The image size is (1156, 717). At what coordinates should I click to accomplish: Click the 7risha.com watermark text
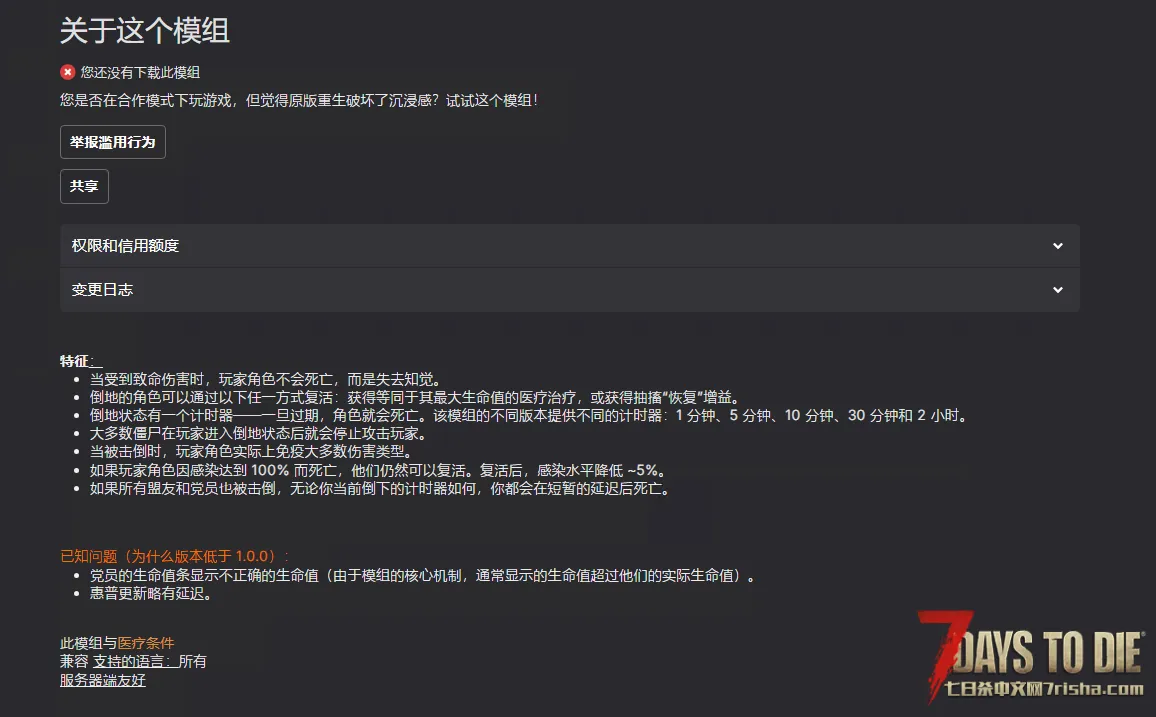(x=1043, y=689)
